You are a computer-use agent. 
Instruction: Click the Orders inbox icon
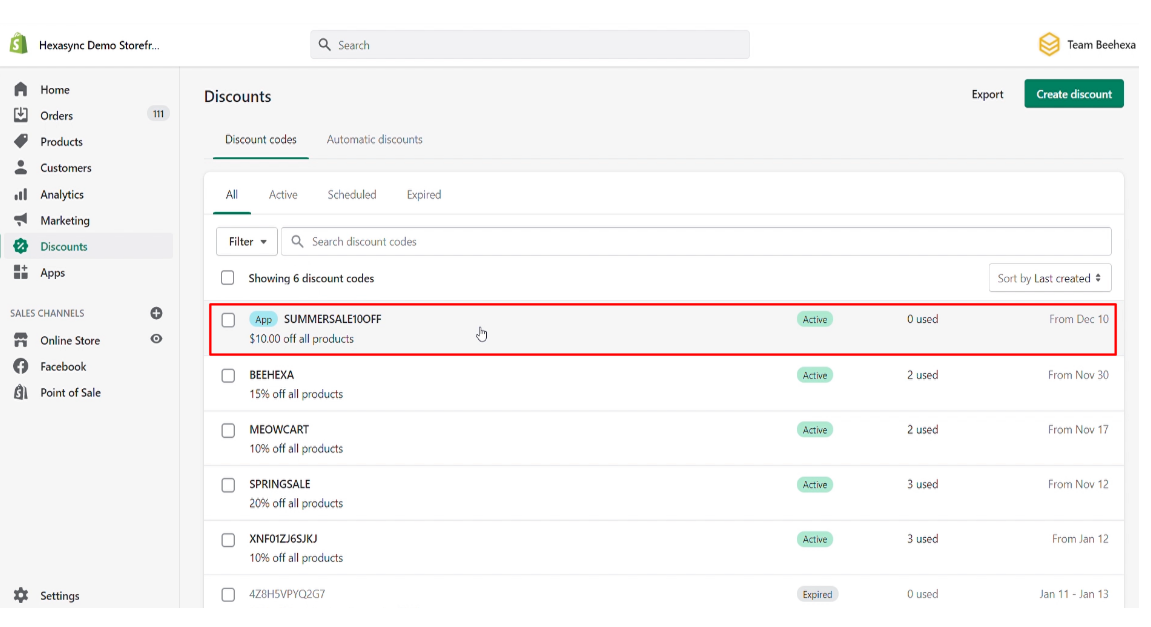21,115
